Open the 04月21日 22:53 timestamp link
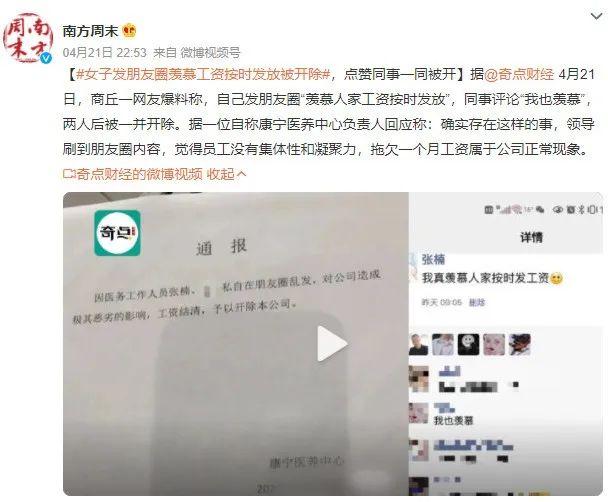This screenshot has height=502, width=608. coord(104,52)
